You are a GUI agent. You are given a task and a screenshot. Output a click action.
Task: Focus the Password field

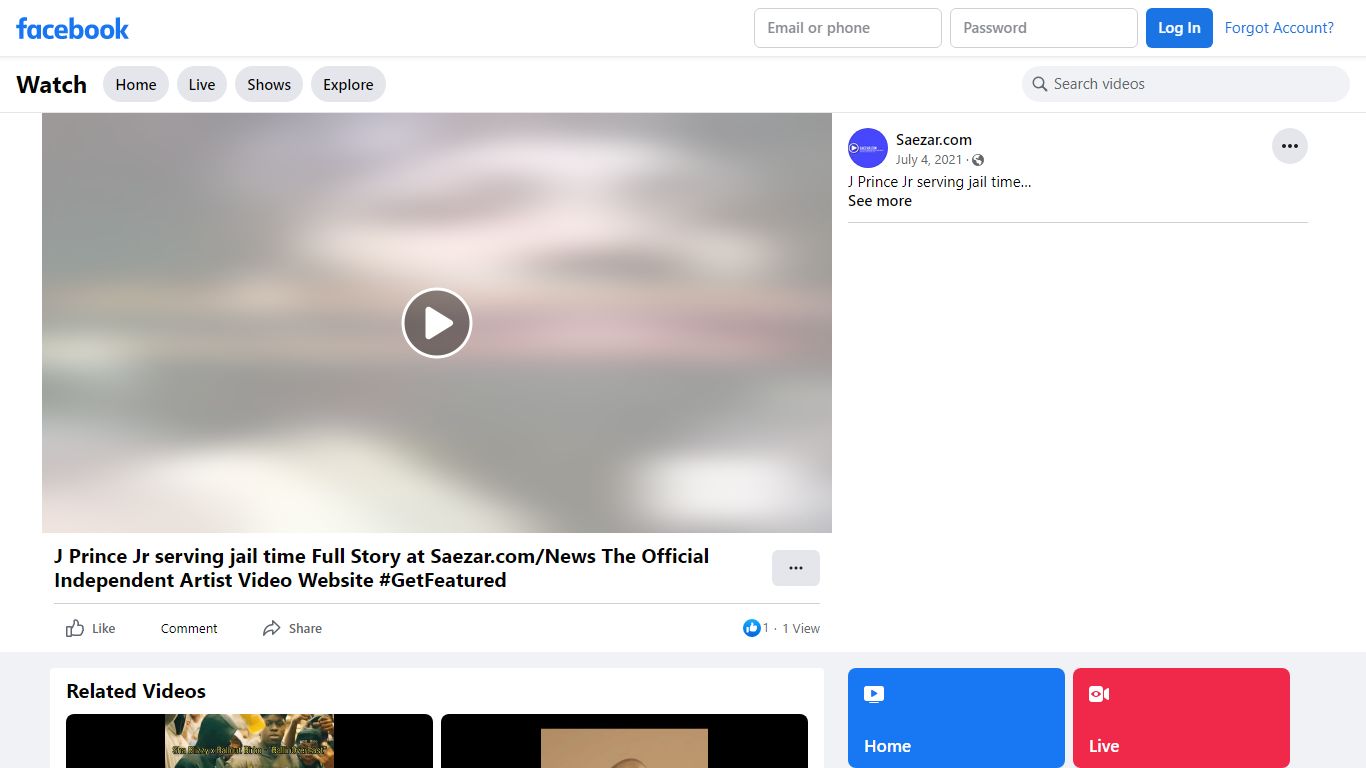point(1044,28)
